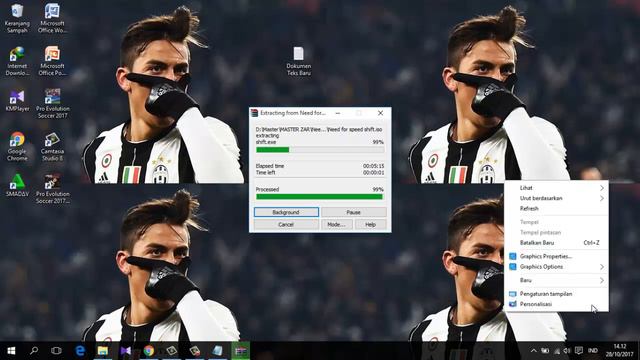
Task: Click the Time left value 00:00:01
Action: 373,173
